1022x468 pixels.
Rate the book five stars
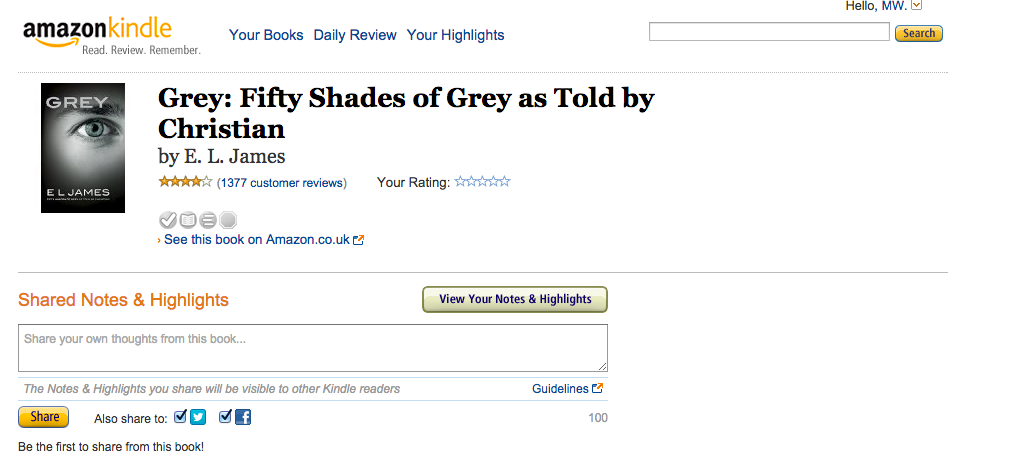504,182
